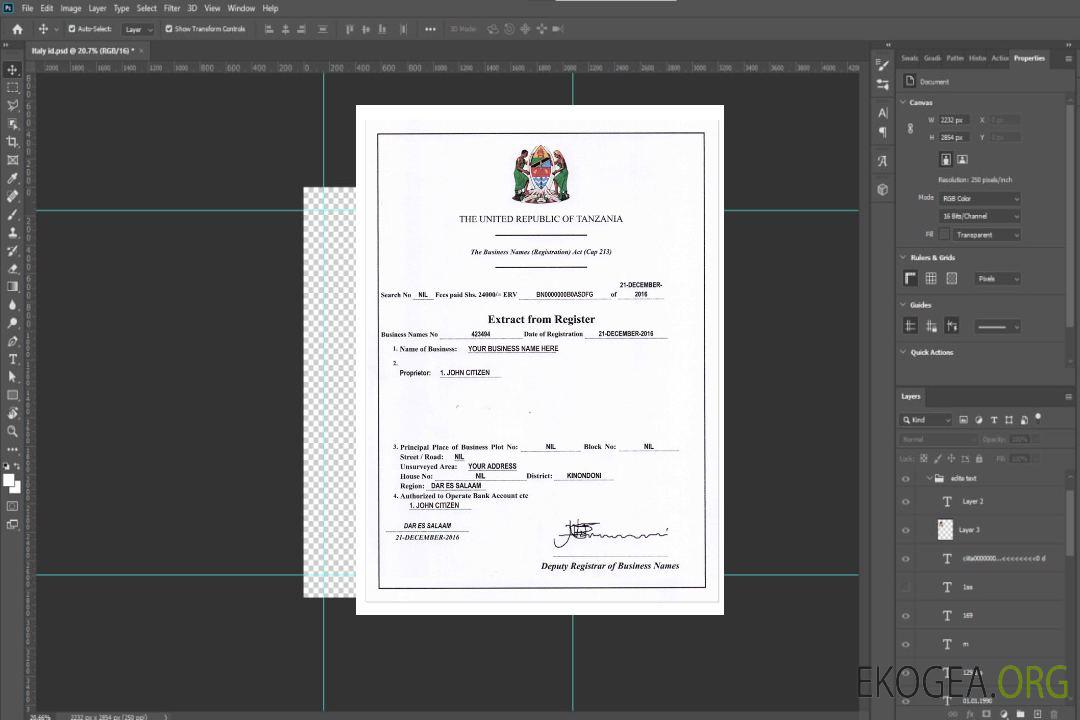Select the Rectangle shape tool
The width and height of the screenshot is (1080, 720).
(12, 395)
